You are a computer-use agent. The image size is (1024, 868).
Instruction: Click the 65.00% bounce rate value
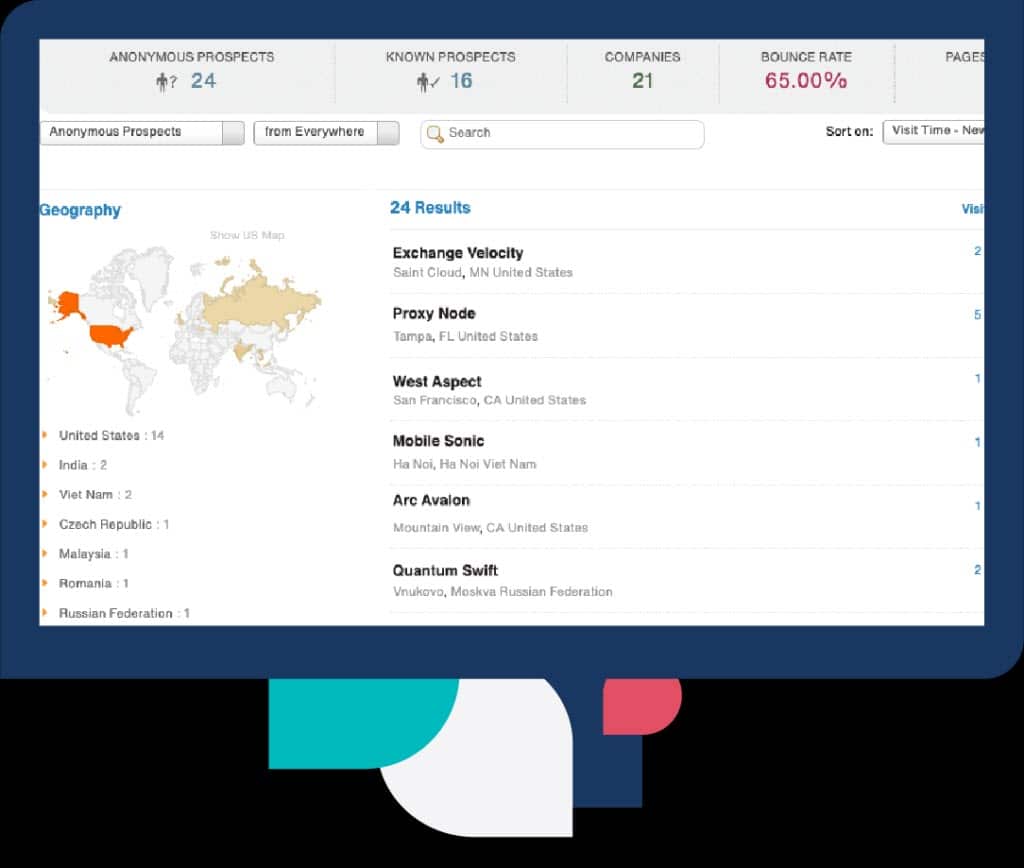[806, 81]
